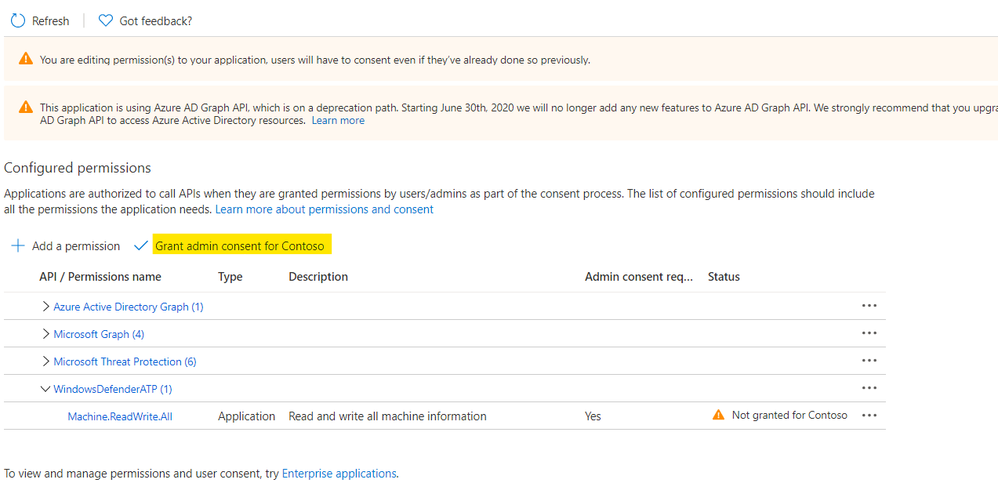
Task: Open ellipsis menu for Microsoft Graph row
Action: pyautogui.click(x=868, y=334)
